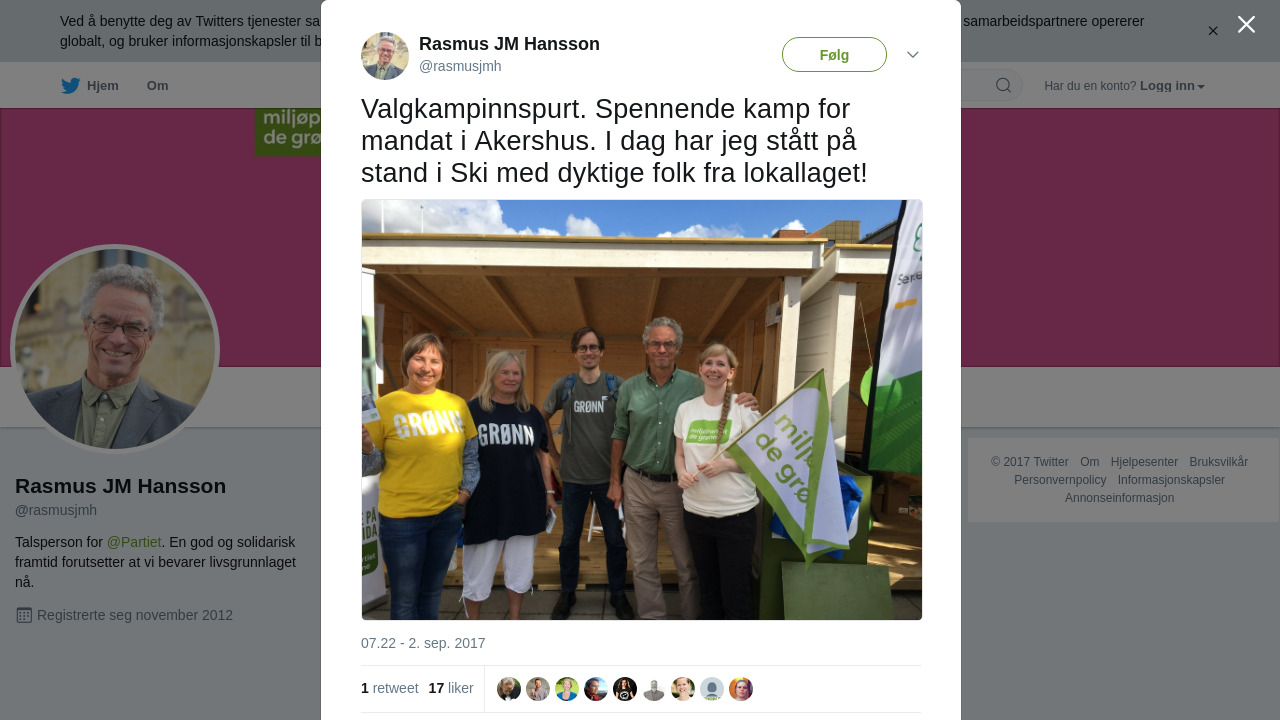The height and width of the screenshot is (720, 1280).
Task: Dismiss the cookie notice banner small X
Action: 1213,31
